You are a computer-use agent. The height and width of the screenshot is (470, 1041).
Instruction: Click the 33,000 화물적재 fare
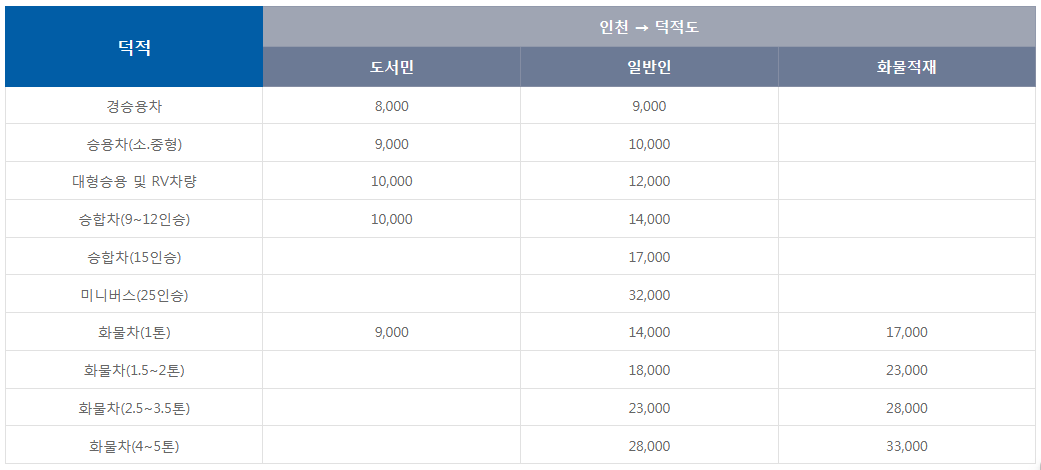point(906,446)
